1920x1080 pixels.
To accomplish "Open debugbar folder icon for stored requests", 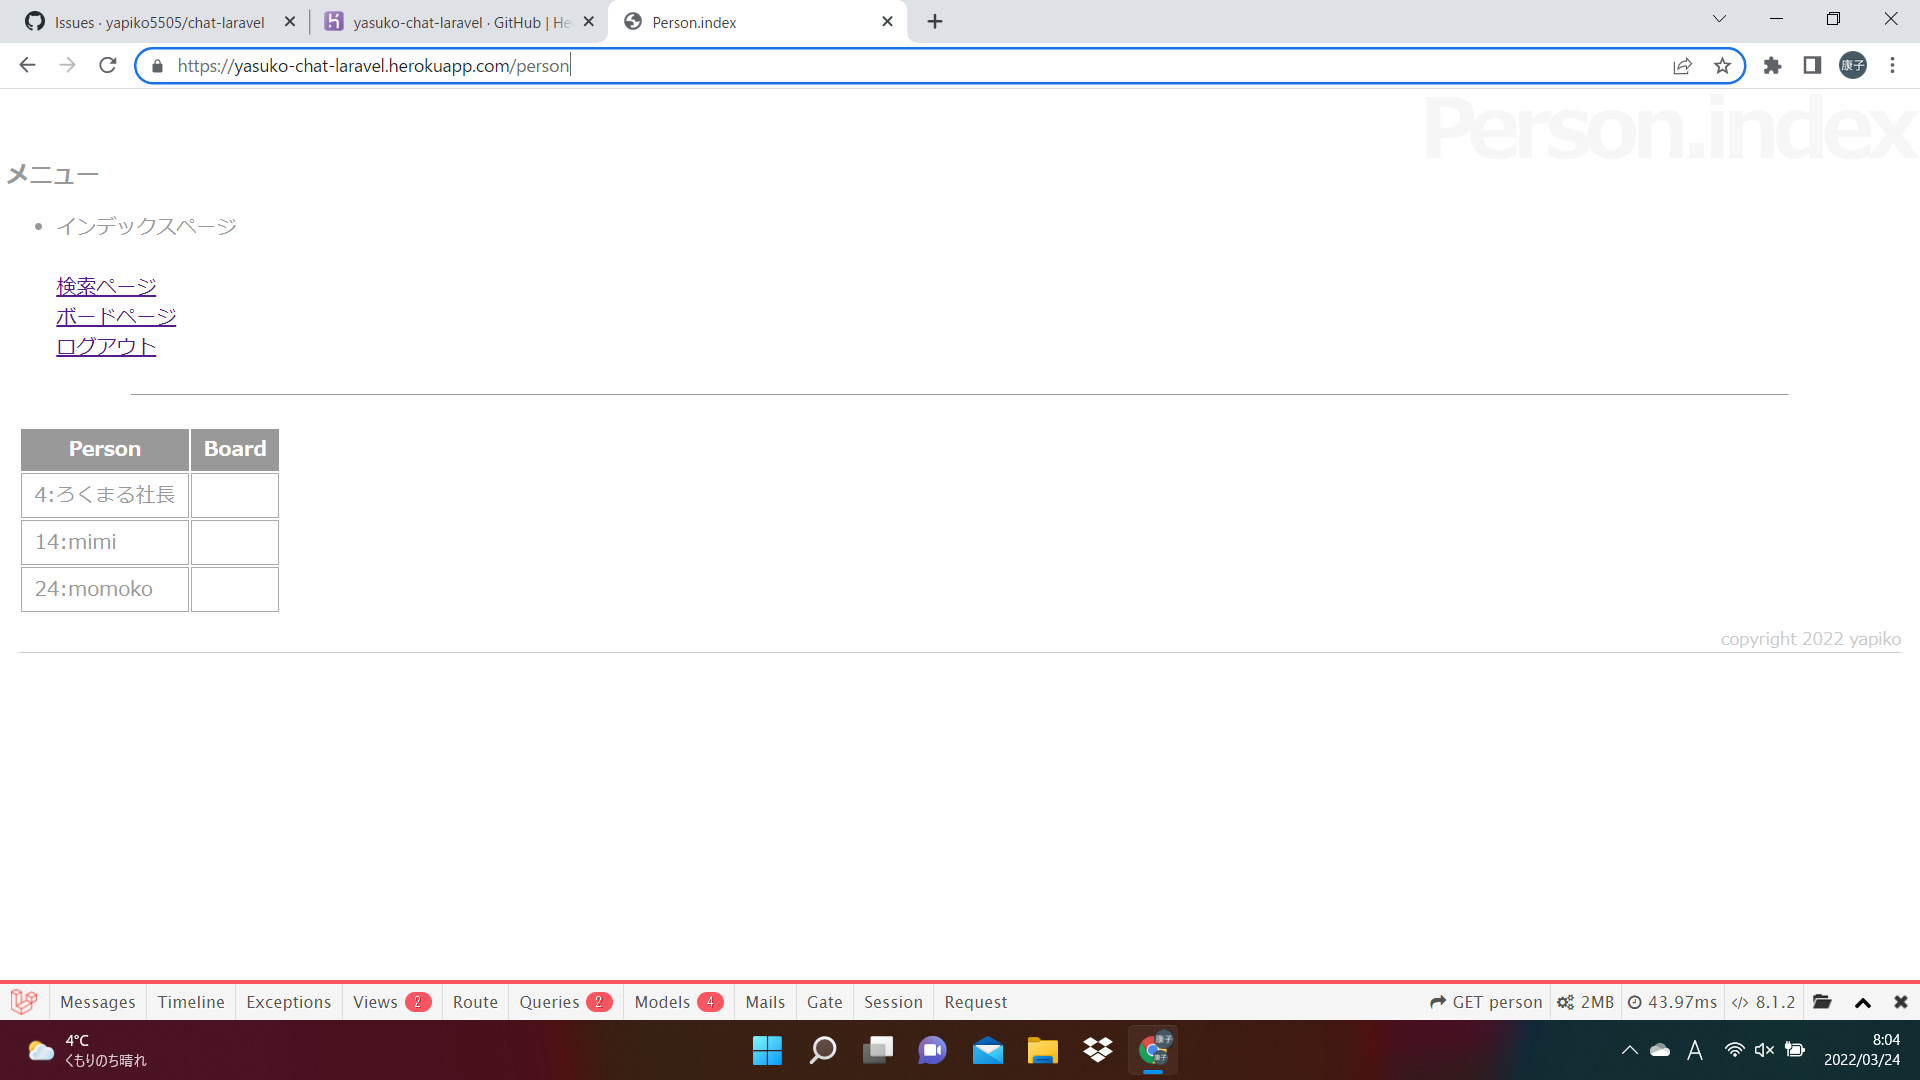I will click(1822, 1002).
